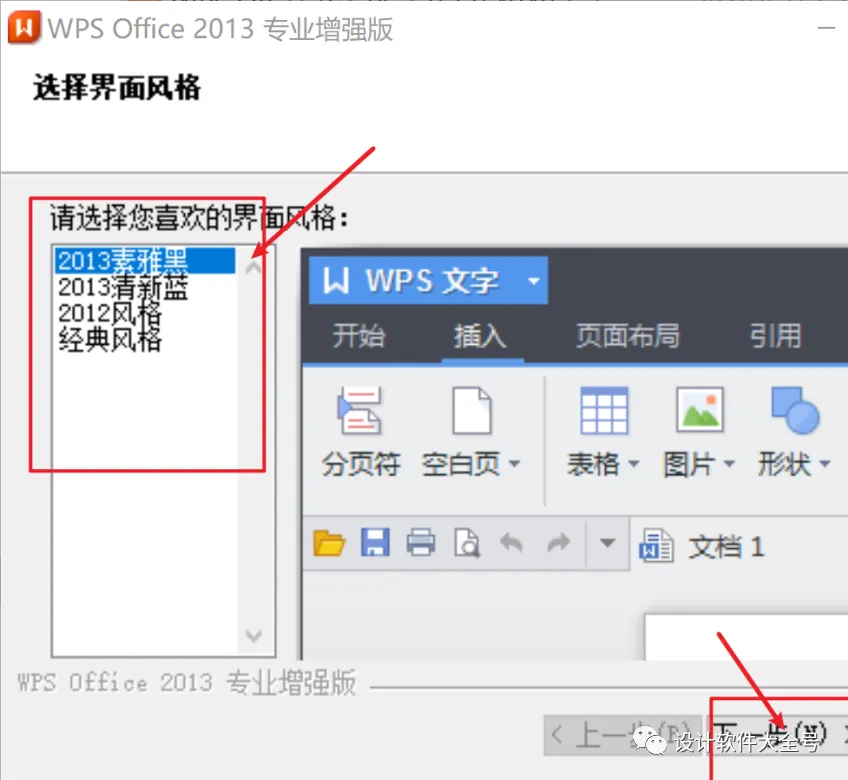The height and width of the screenshot is (780, 848).
Task: Click the 上一步 back button
Action: click(622, 735)
